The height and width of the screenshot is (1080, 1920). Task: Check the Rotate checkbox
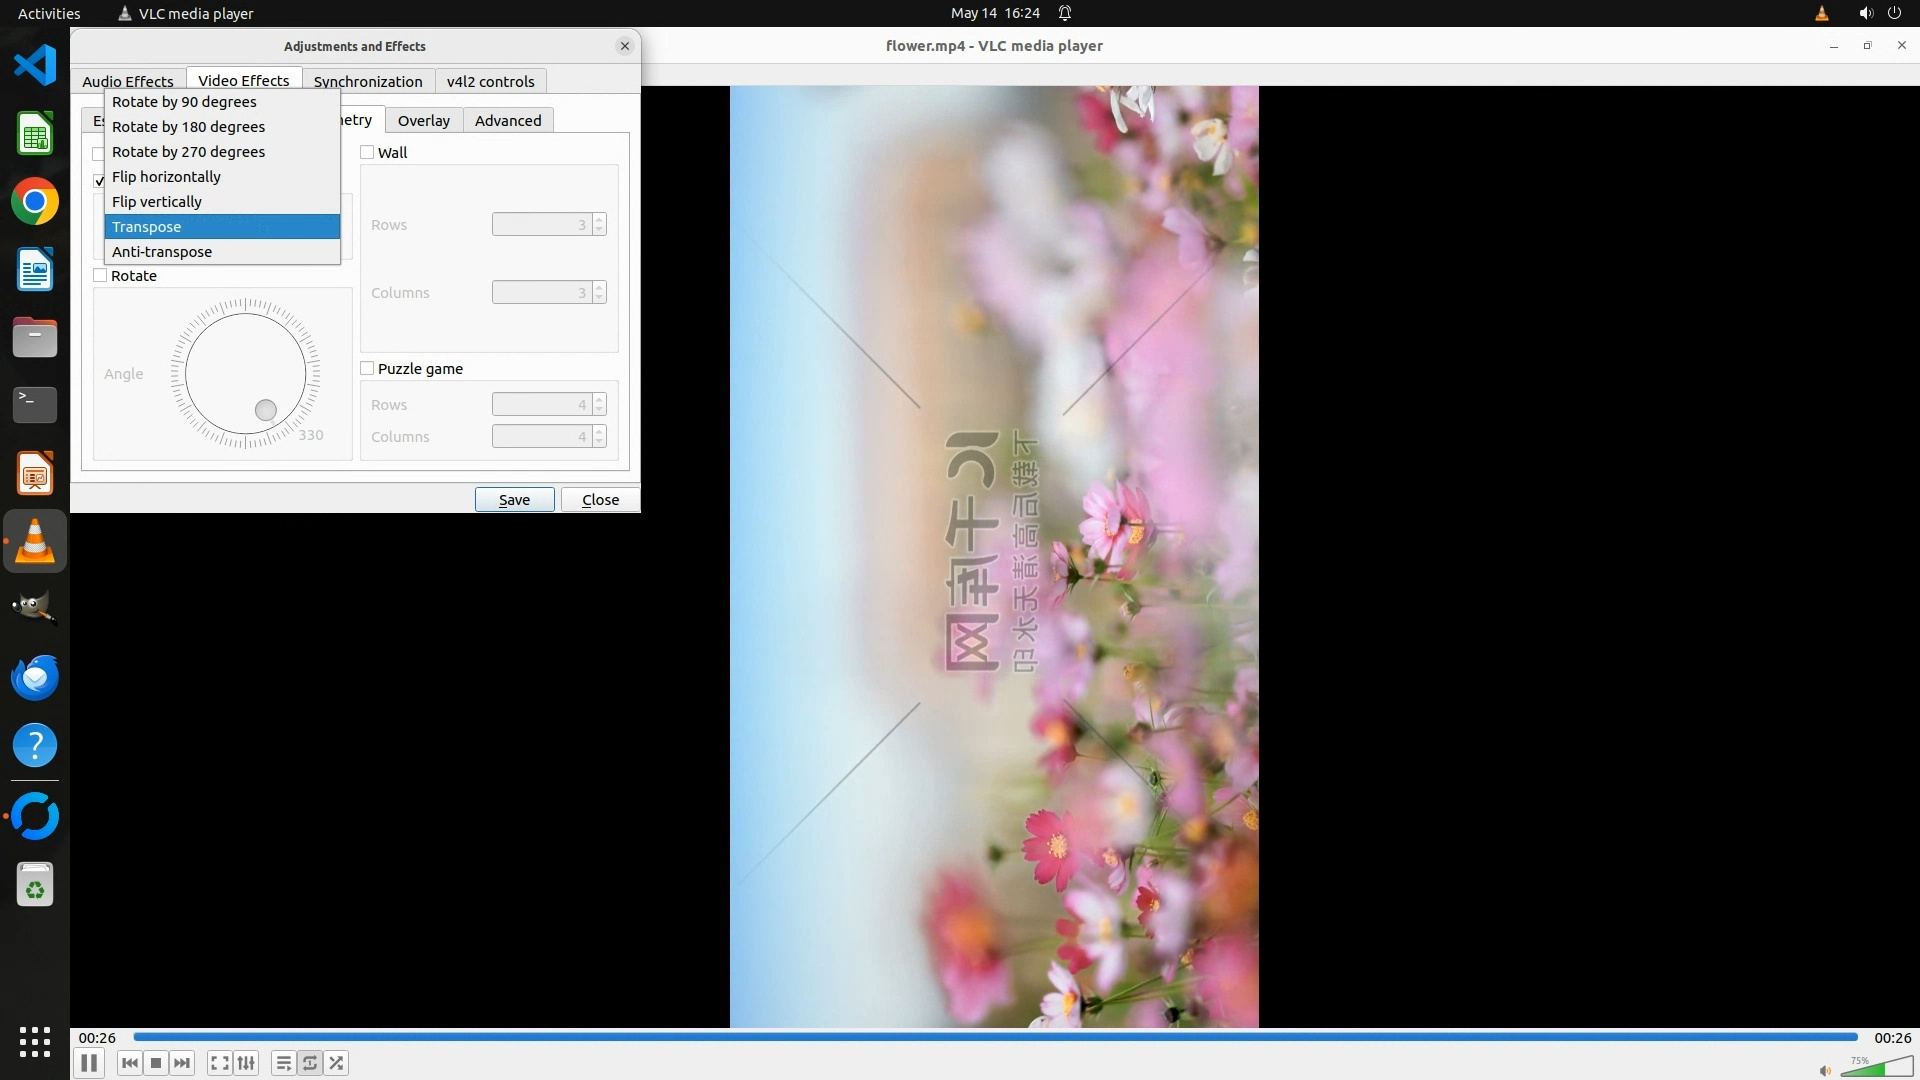pos(100,276)
